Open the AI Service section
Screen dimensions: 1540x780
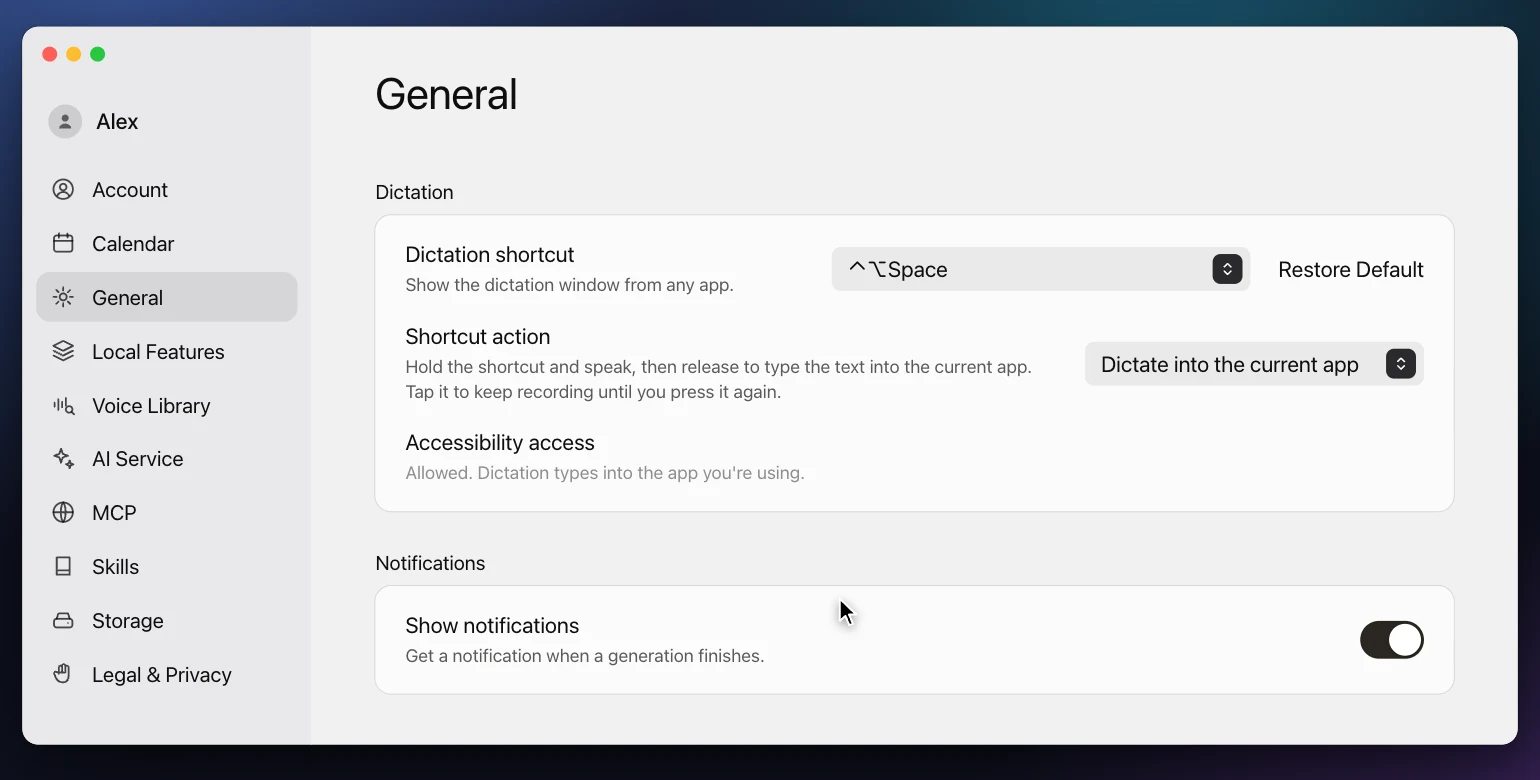pyautogui.click(x=167, y=459)
